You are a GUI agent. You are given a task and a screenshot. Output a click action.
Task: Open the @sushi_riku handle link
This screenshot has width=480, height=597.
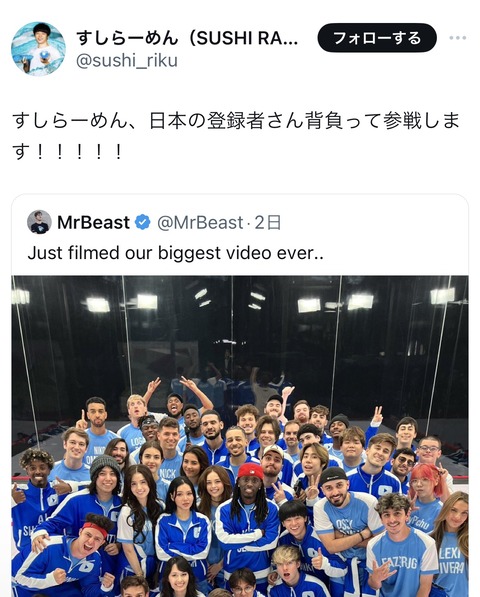coord(127,61)
